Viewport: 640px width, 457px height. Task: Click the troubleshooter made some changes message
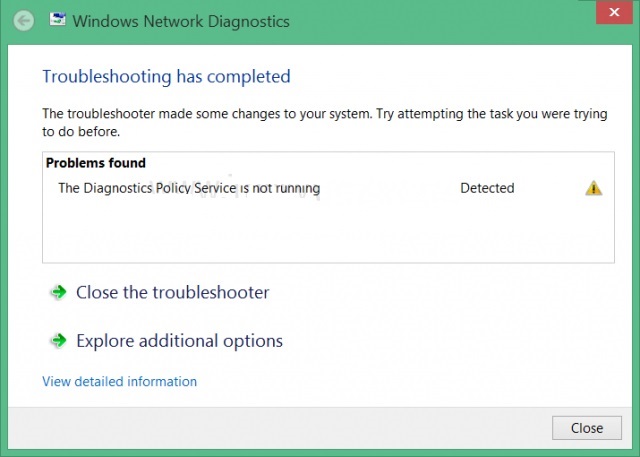[325, 122]
